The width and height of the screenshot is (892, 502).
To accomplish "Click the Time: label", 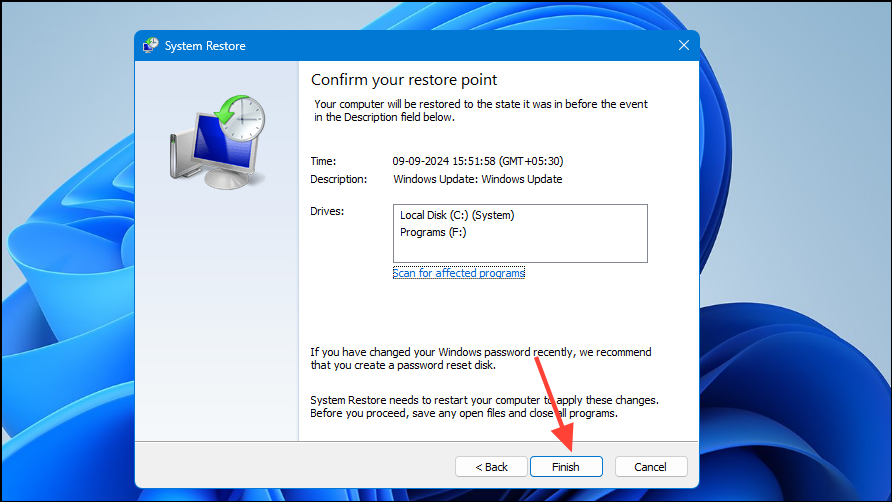I will pos(323,161).
